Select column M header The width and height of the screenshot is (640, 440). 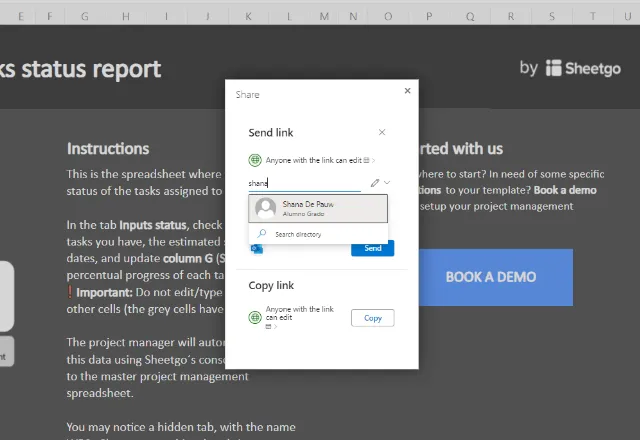coord(324,16)
